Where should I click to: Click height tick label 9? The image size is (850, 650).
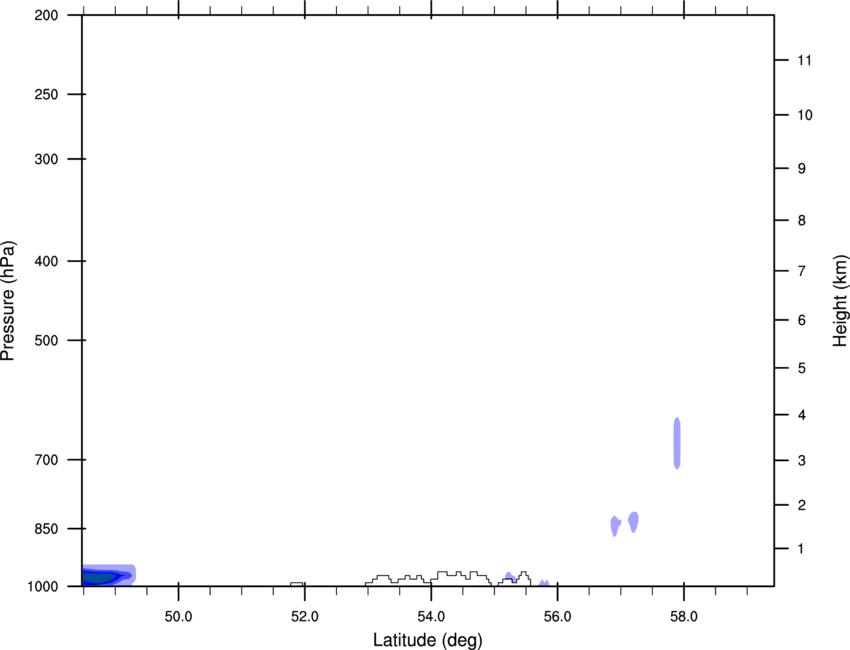(x=801, y=169)
